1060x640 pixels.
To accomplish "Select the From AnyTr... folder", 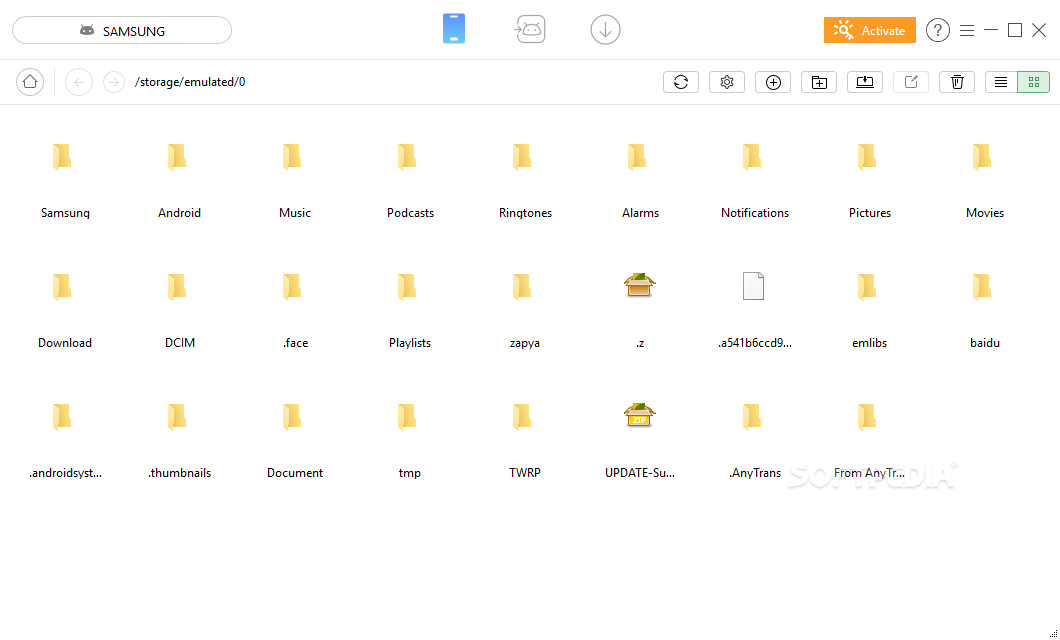I will pyautogui.click(x=870, y=440).
